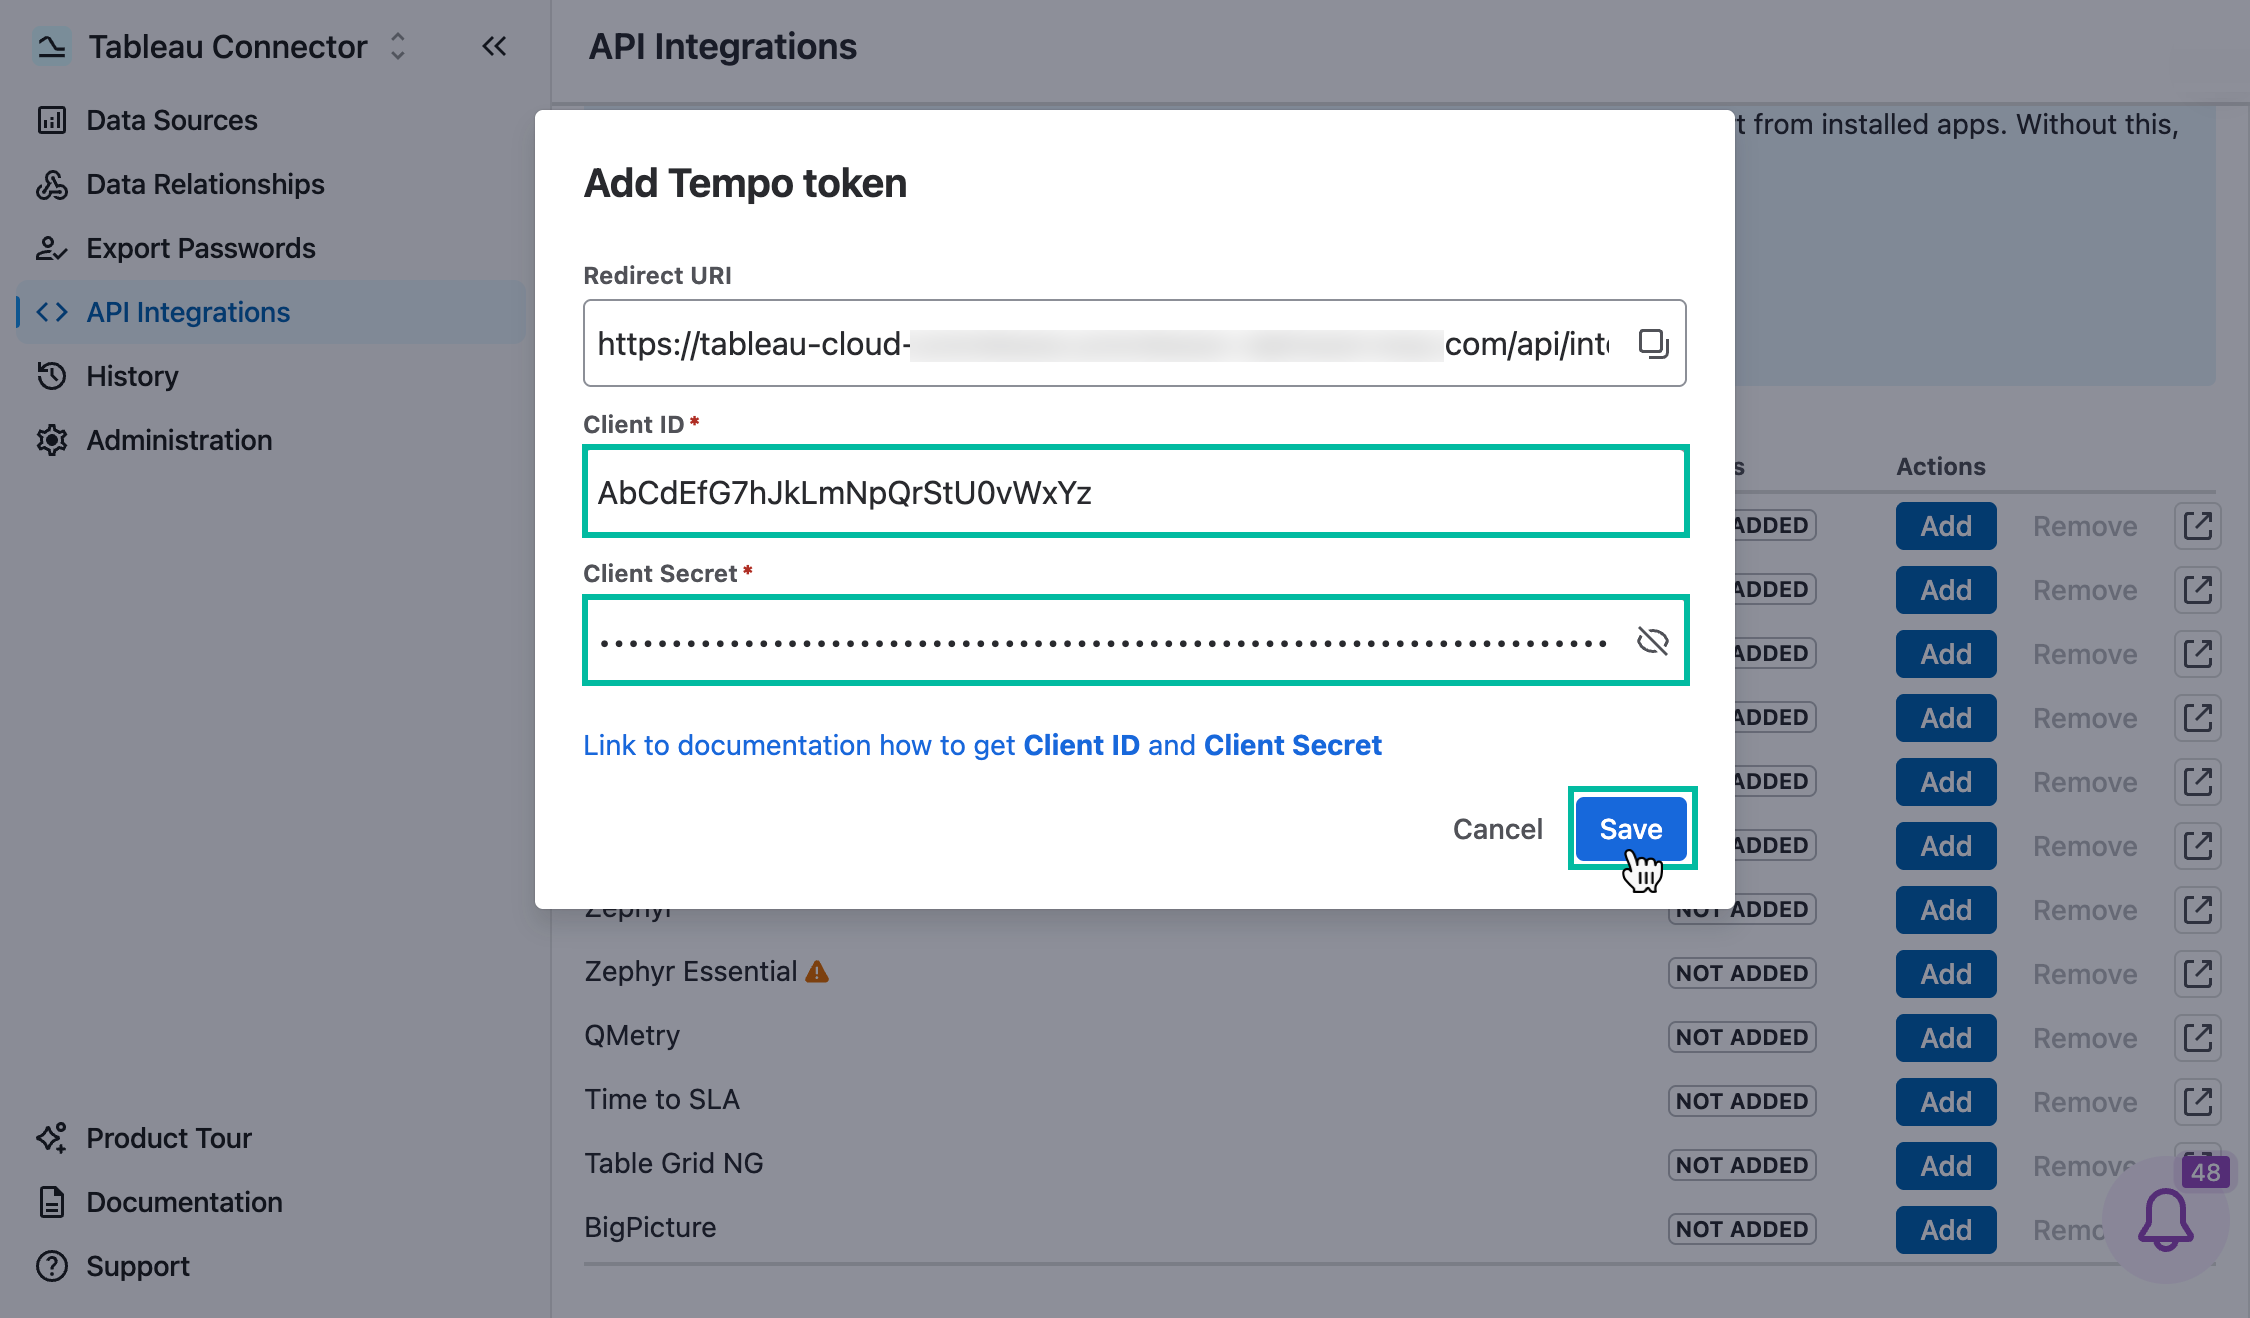Go to Export Passwords page
The width and height of the screenshot is (2250, 1318).
pyautogui.click(x=270, y=248)
